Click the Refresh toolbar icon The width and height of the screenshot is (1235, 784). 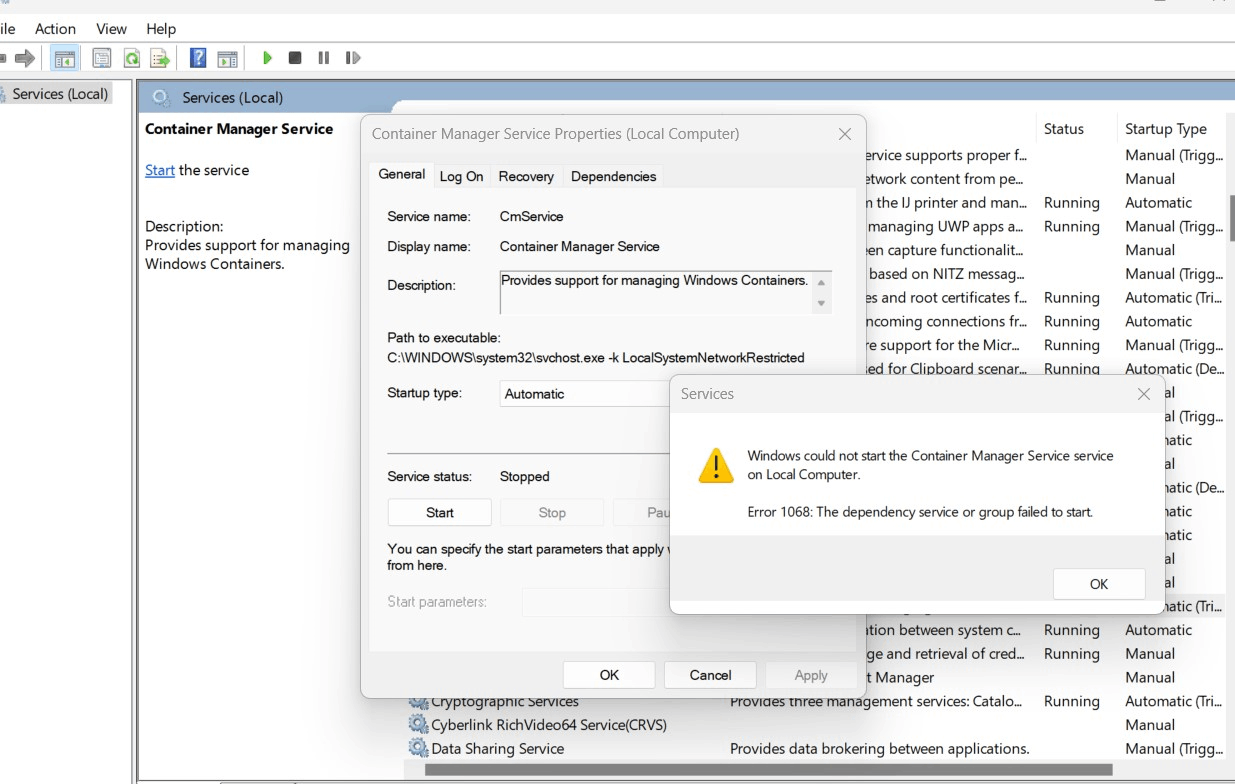pos(131,58)
